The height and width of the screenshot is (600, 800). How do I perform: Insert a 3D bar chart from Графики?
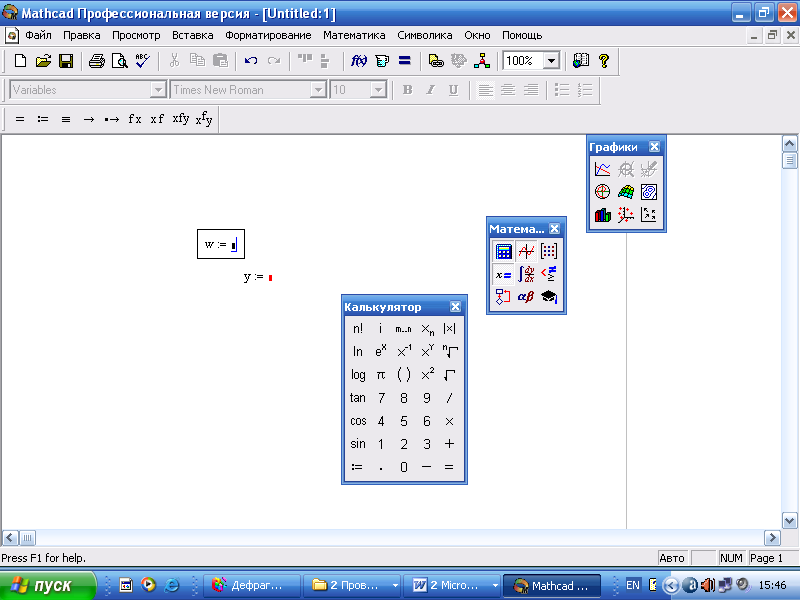[x=603, y=215]
